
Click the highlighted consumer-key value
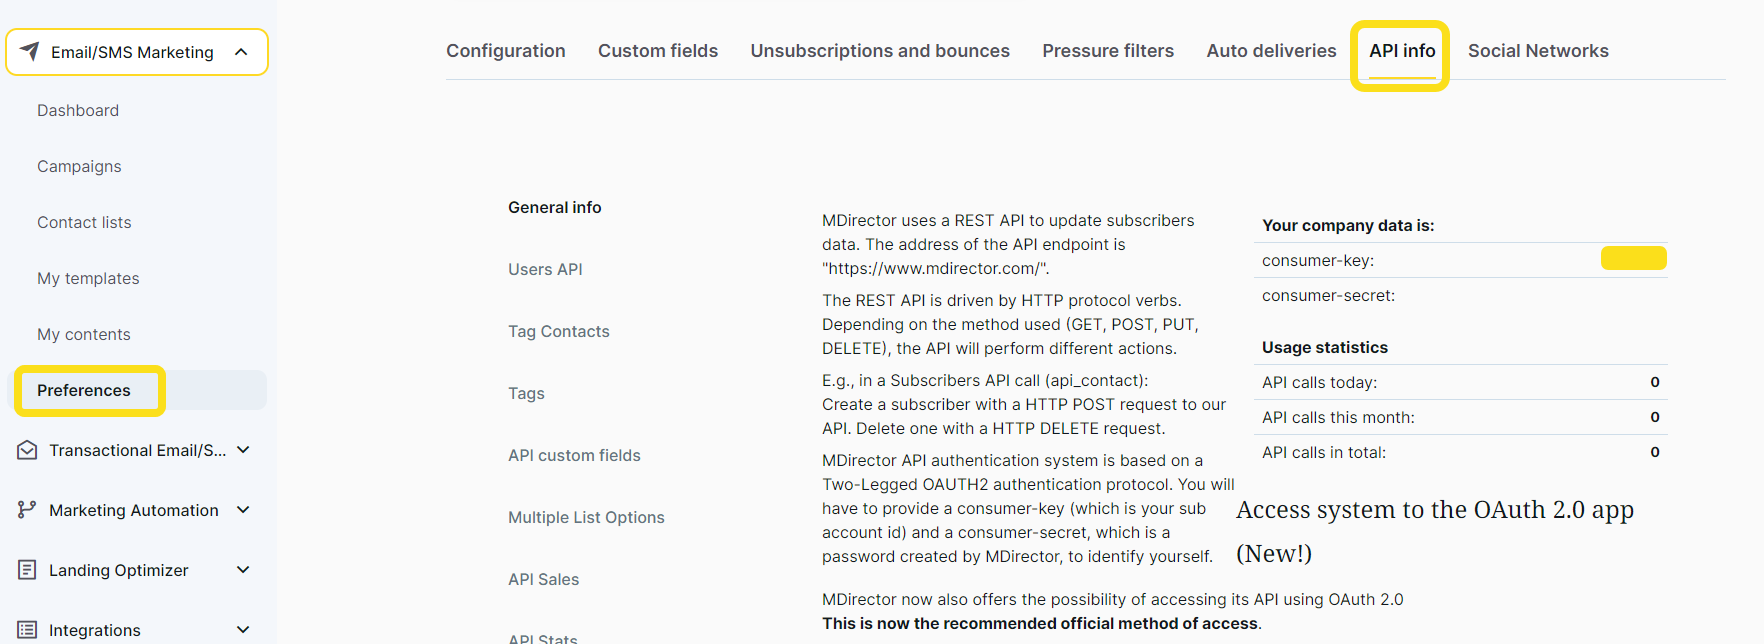[1633, 258]
